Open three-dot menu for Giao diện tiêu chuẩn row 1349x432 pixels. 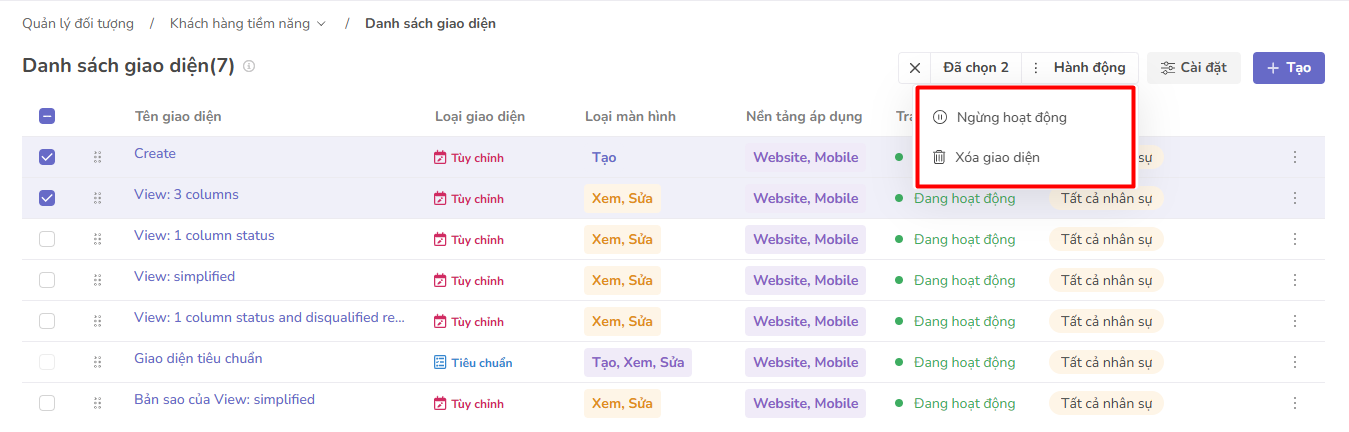click(1294, 362)
